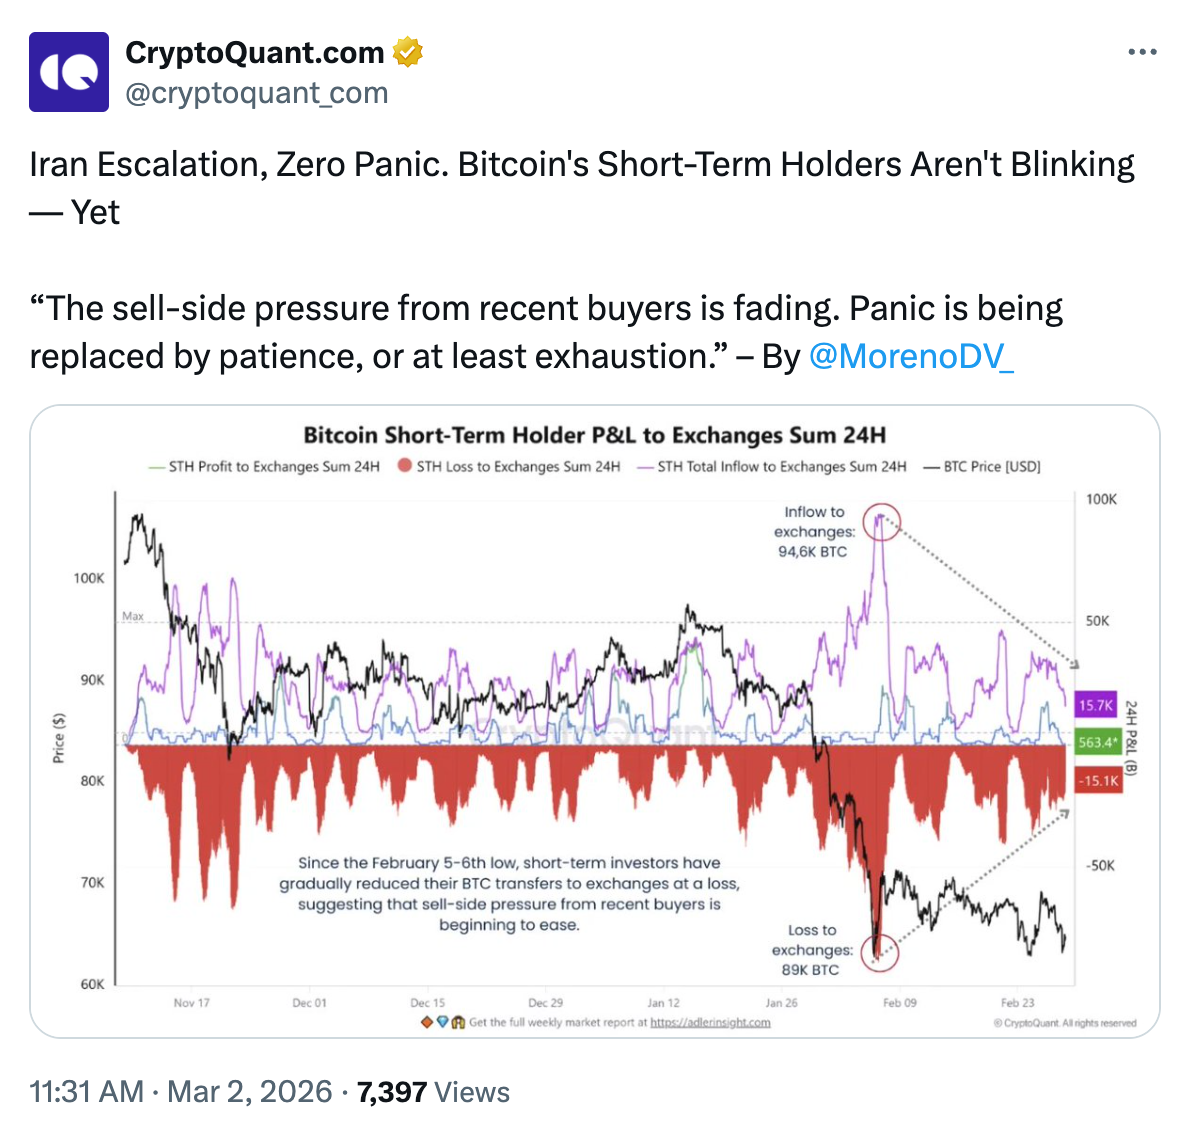Click the red -15.1K value label

pyautogui.click(x=1097, y=781)
